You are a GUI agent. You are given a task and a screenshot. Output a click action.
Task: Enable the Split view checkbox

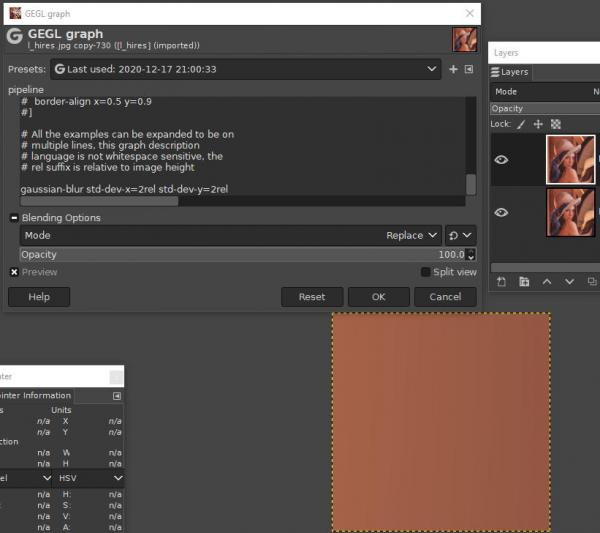(426, 272)
